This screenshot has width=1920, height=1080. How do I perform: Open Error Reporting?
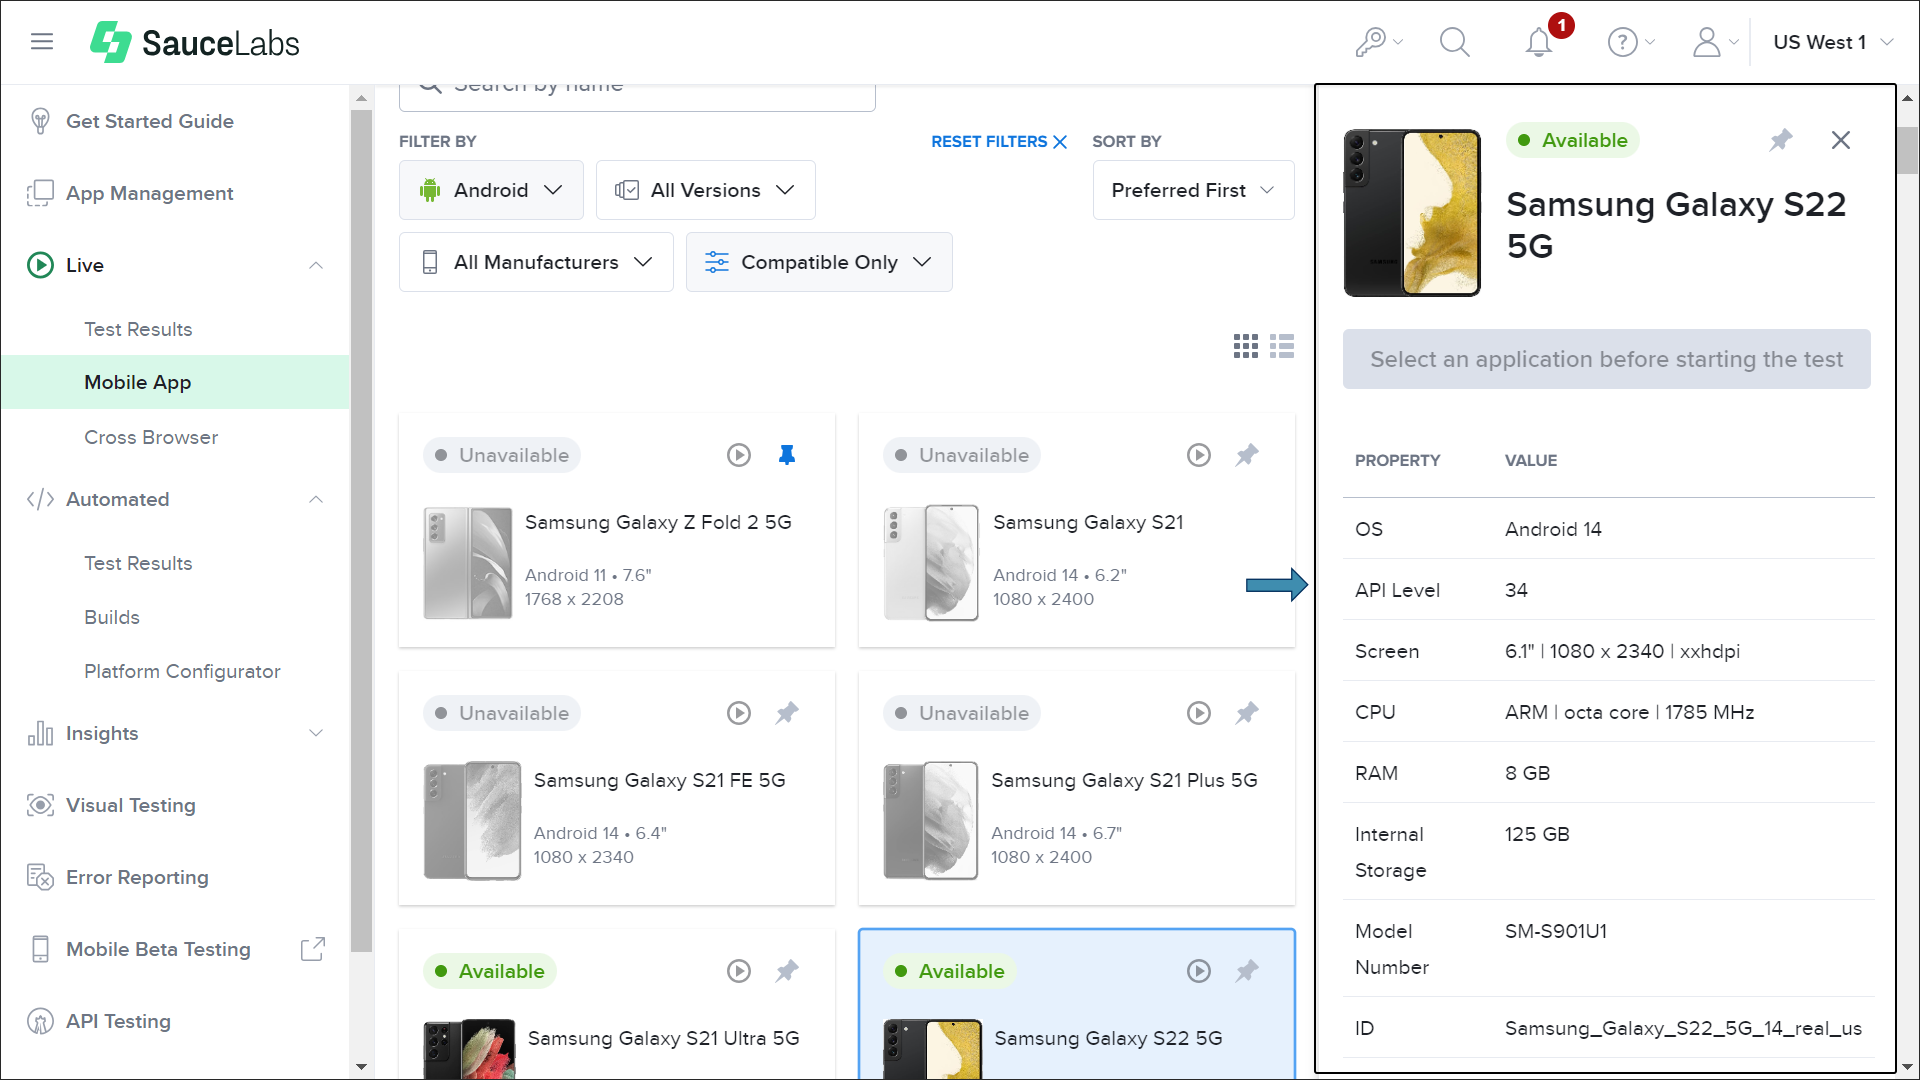137,877
